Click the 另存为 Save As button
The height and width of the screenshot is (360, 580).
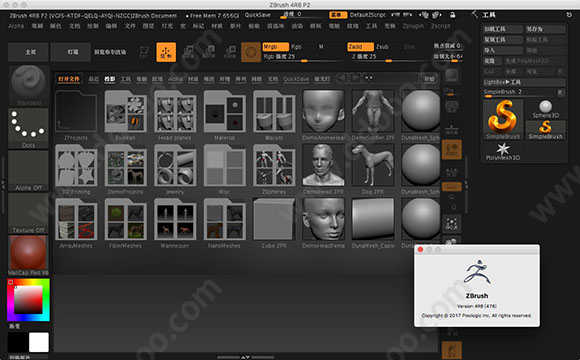pos(545,29)
